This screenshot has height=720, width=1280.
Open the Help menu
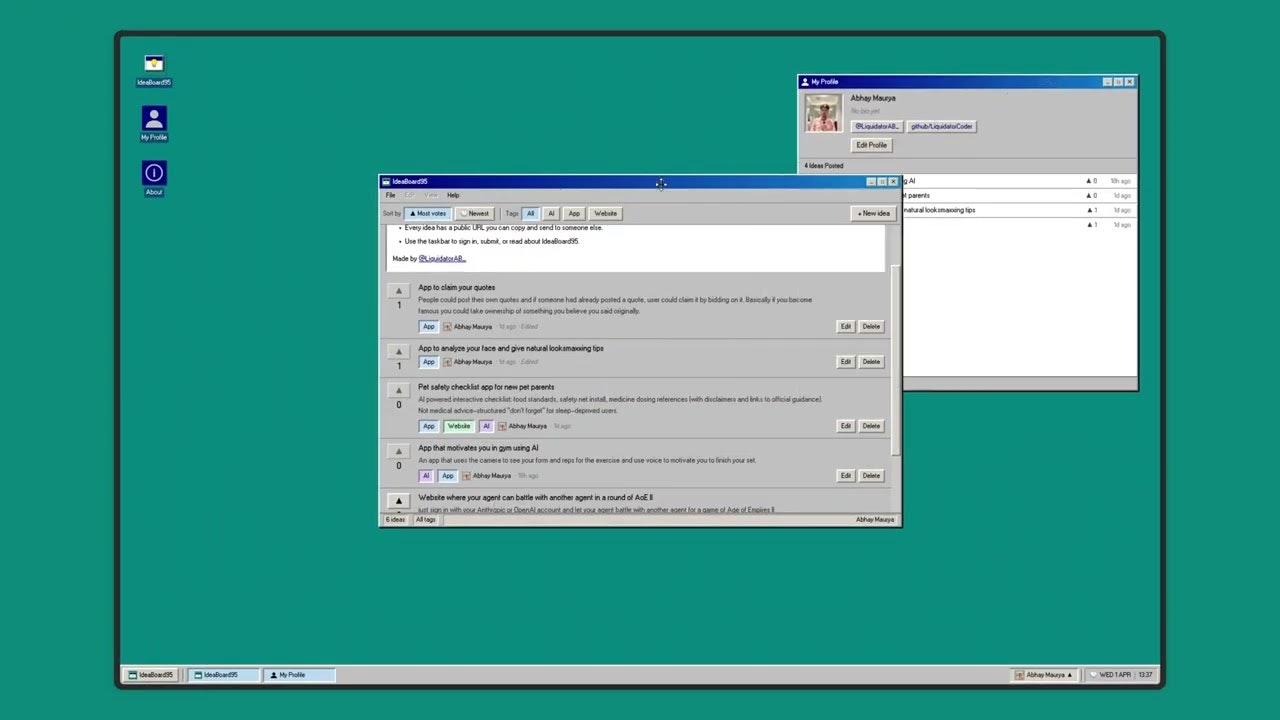(x=453, y=195)
